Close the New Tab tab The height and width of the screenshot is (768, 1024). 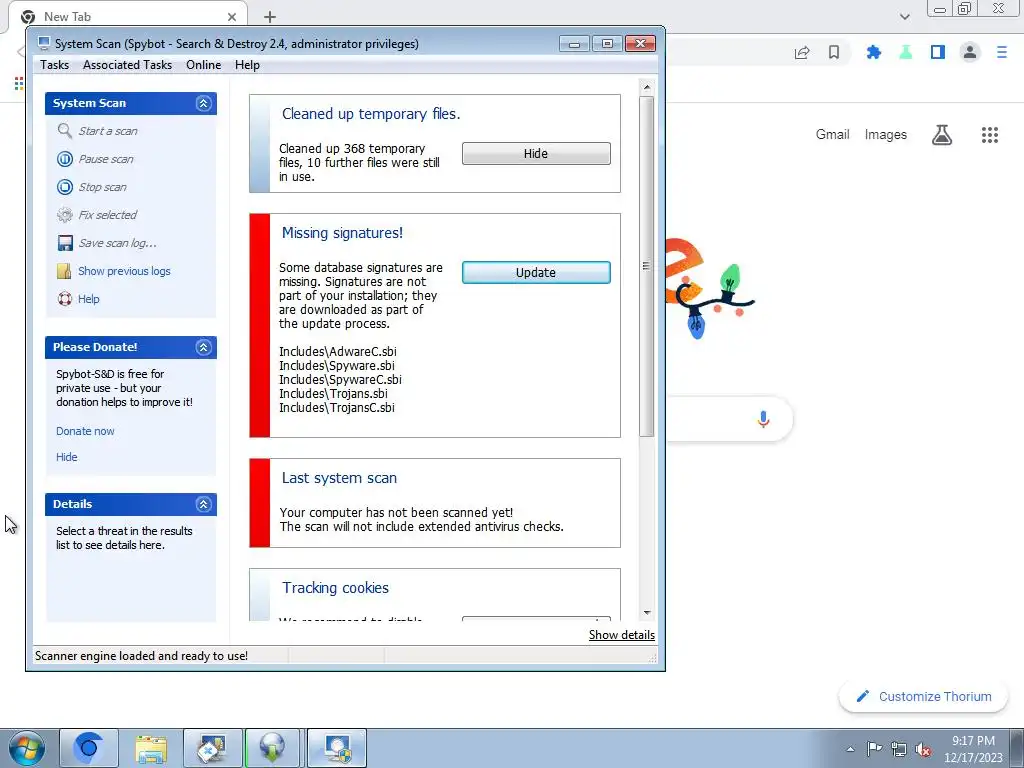[x=232, y=17]
